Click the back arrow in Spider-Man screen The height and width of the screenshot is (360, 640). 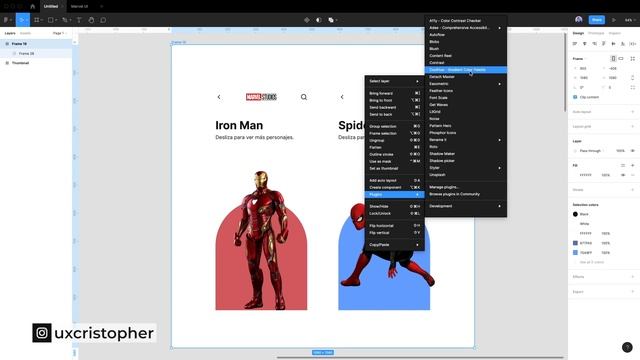[x=342, y=97]
